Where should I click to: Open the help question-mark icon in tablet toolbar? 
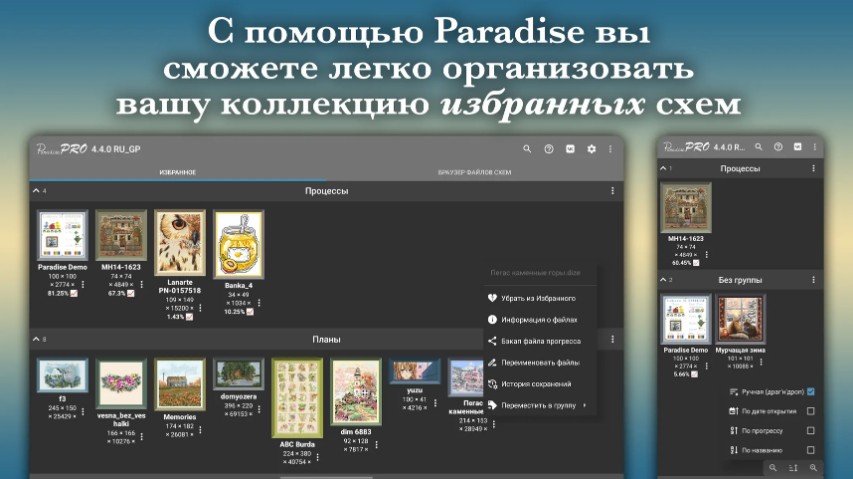548,149
